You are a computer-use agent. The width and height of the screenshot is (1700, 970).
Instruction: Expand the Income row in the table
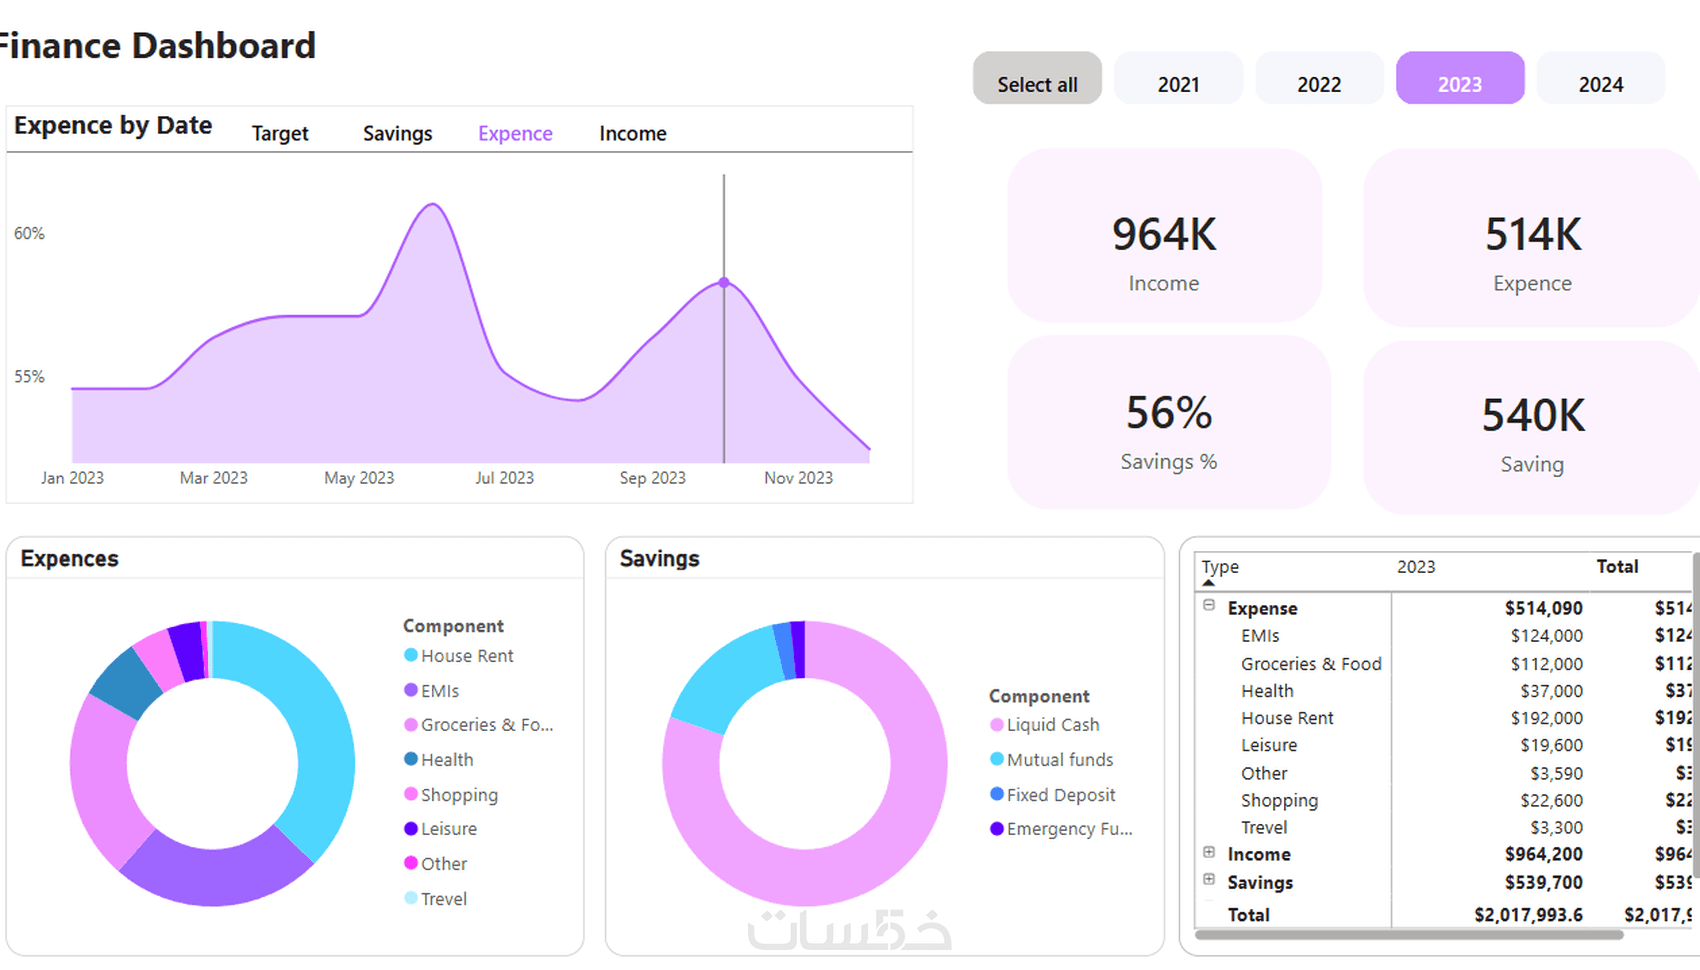1209,852
